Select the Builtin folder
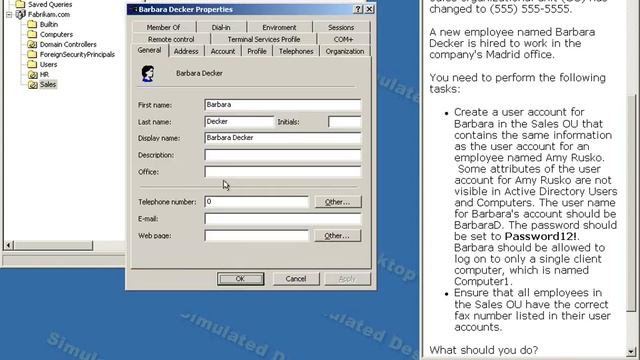The width and height of the screenshot is (640, 360). 49,24
